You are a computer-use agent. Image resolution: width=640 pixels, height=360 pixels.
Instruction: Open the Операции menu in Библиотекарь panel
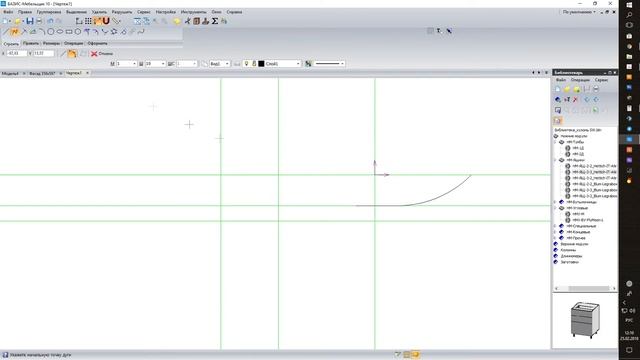[580, 80]
